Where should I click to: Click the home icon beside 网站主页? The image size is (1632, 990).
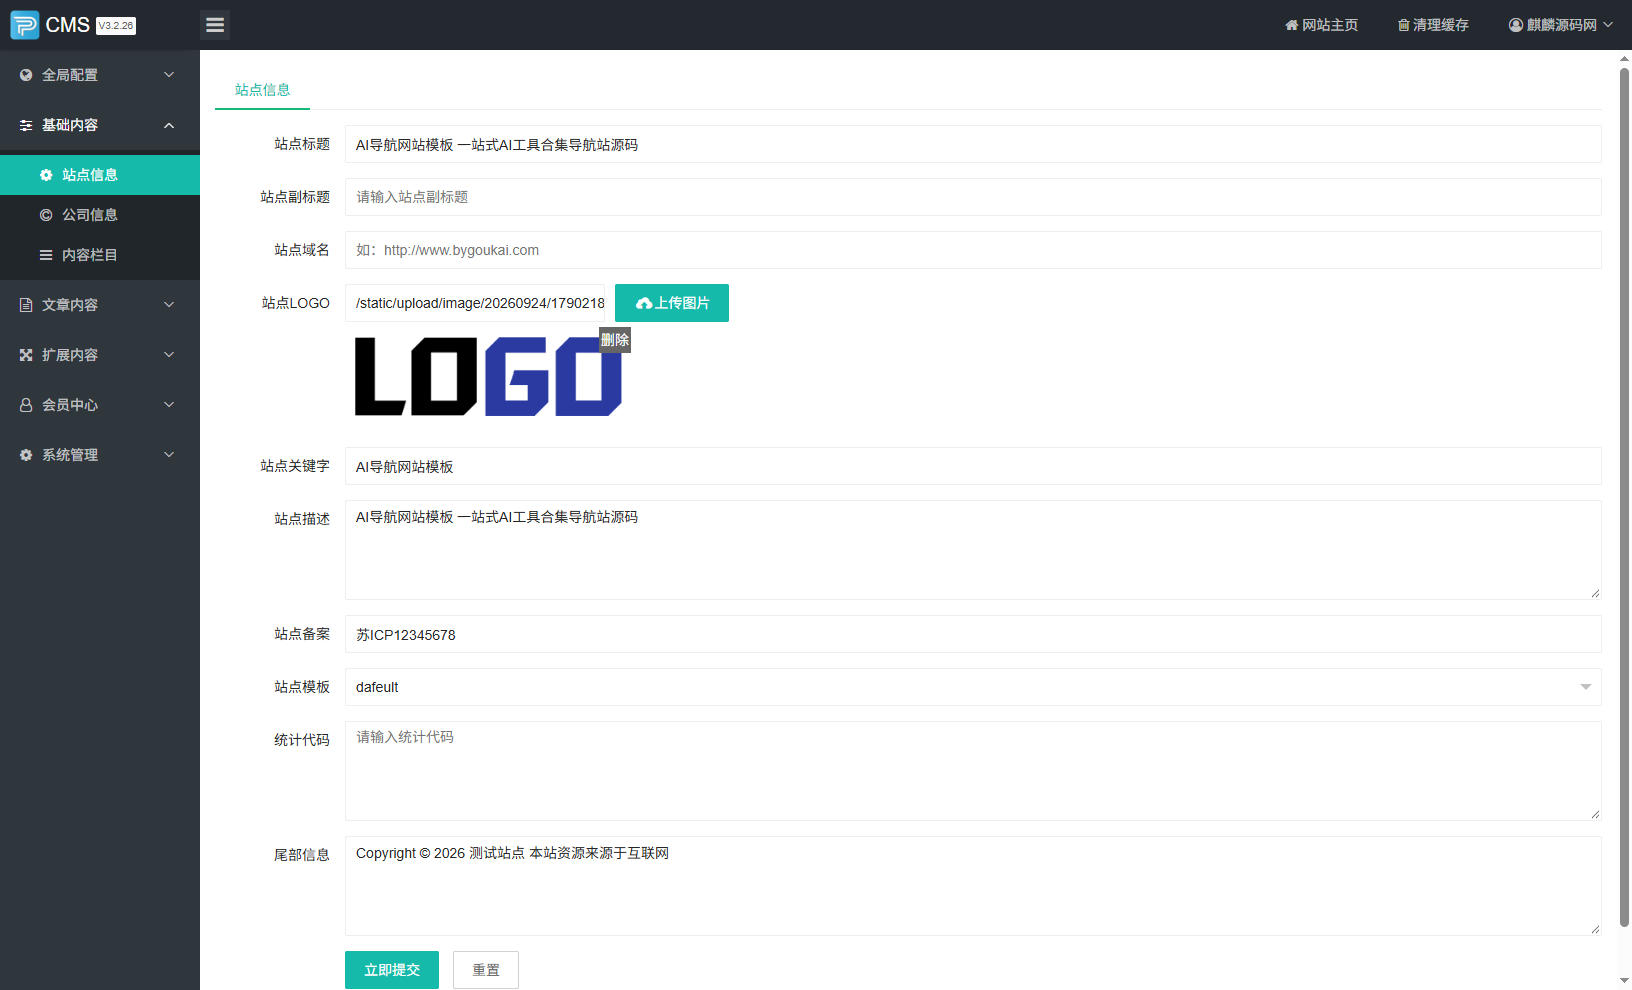click(1291, 25)
